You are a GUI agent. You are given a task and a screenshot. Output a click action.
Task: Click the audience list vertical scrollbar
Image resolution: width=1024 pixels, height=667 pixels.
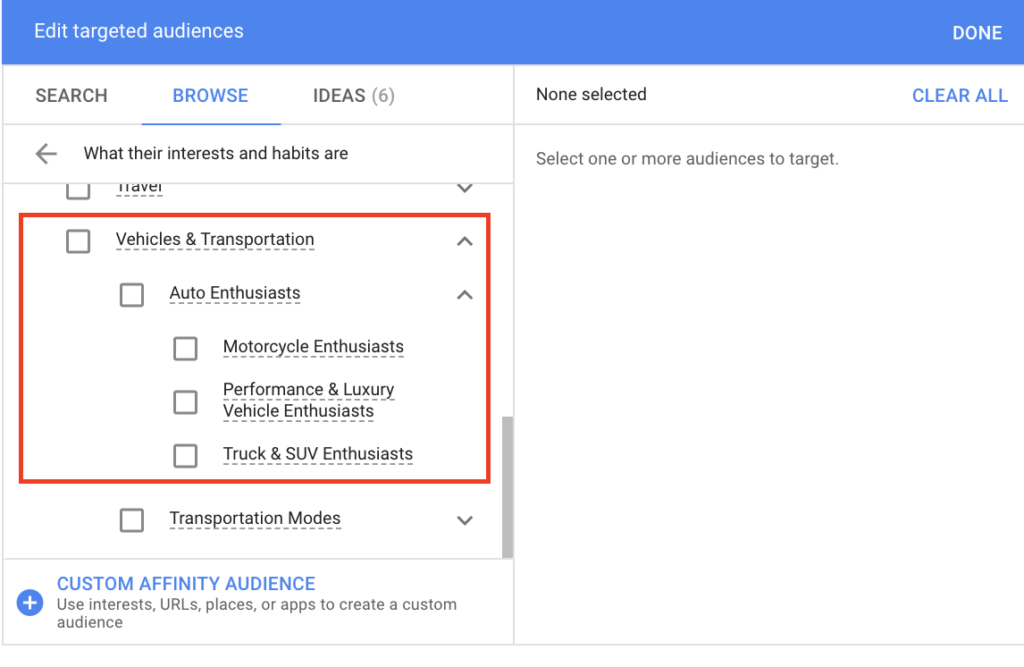pos(507,487)
